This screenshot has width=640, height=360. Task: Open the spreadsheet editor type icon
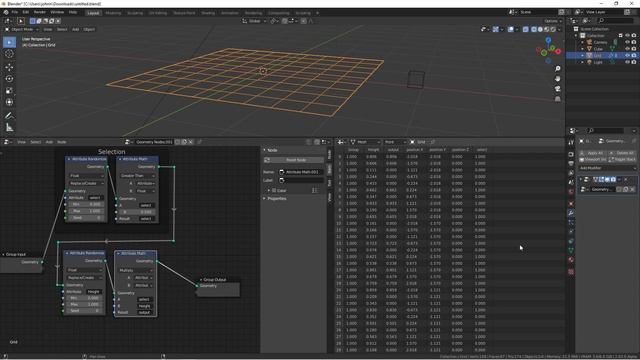(341, 142)
